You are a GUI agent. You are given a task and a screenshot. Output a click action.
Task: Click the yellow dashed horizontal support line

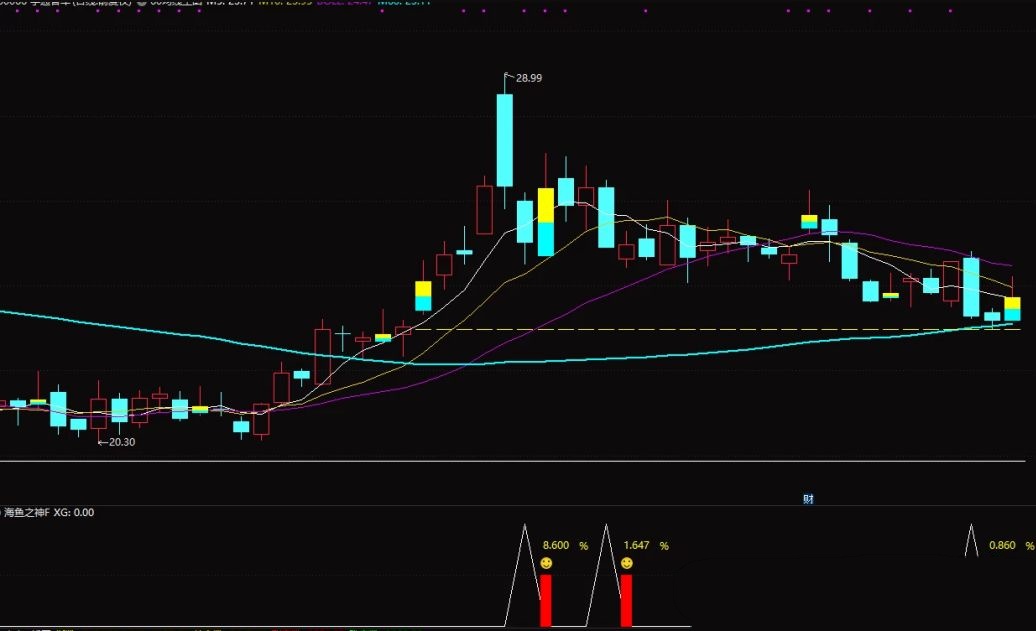point(700,329)
